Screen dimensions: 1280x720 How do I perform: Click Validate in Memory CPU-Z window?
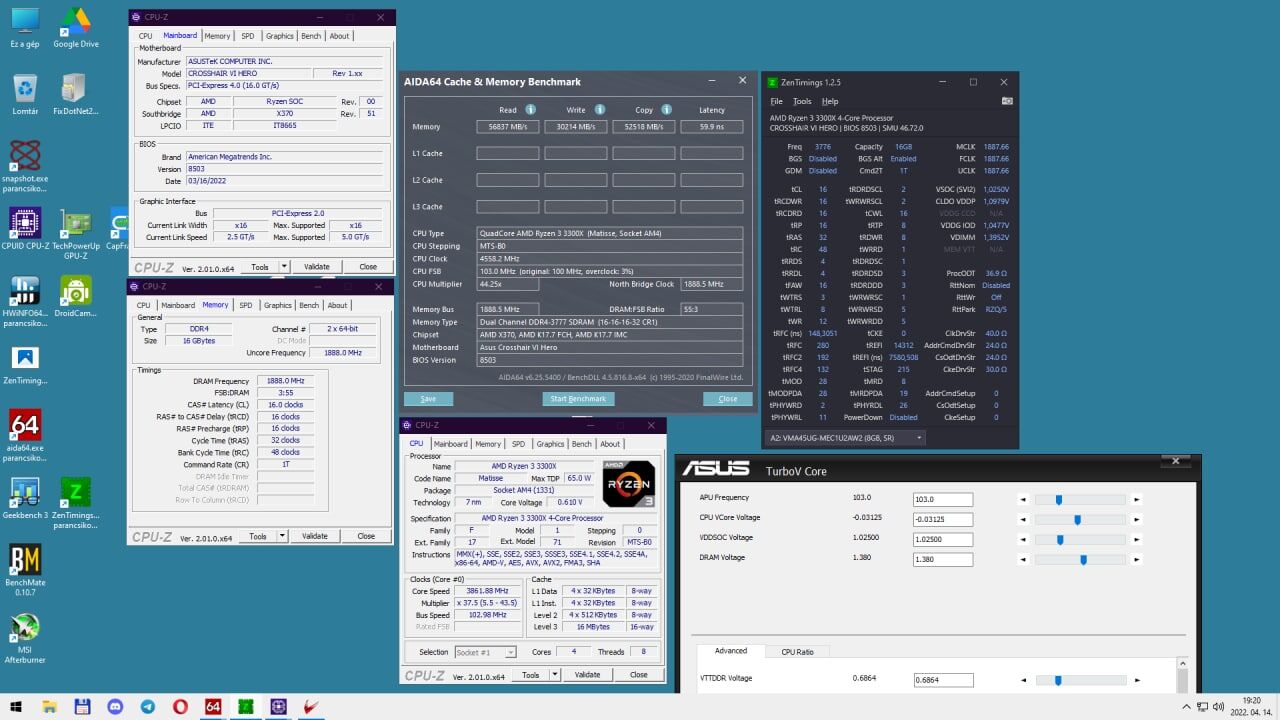(314, 536)
